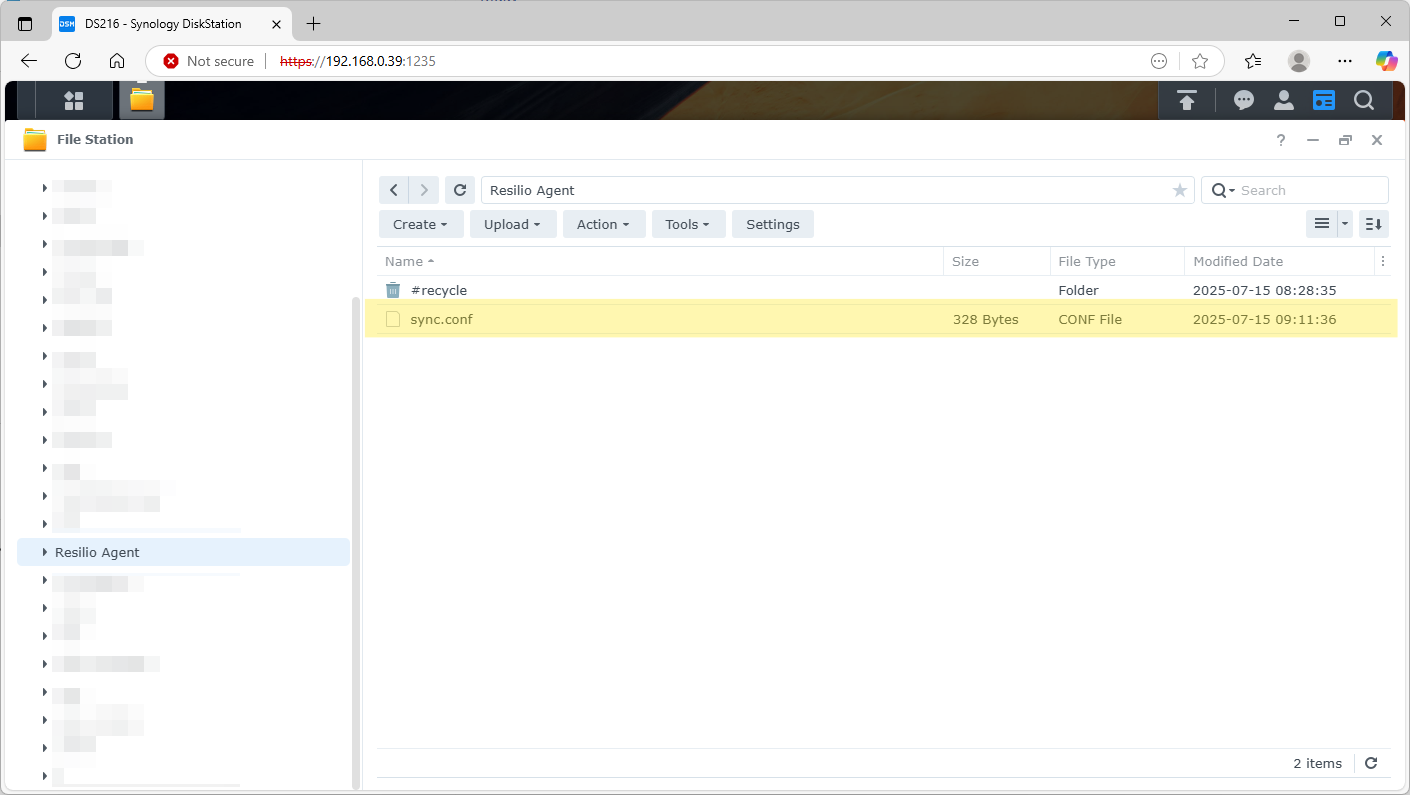
Task: Click the show desktop icon in the taskbar
Action: coord(1187,100)
